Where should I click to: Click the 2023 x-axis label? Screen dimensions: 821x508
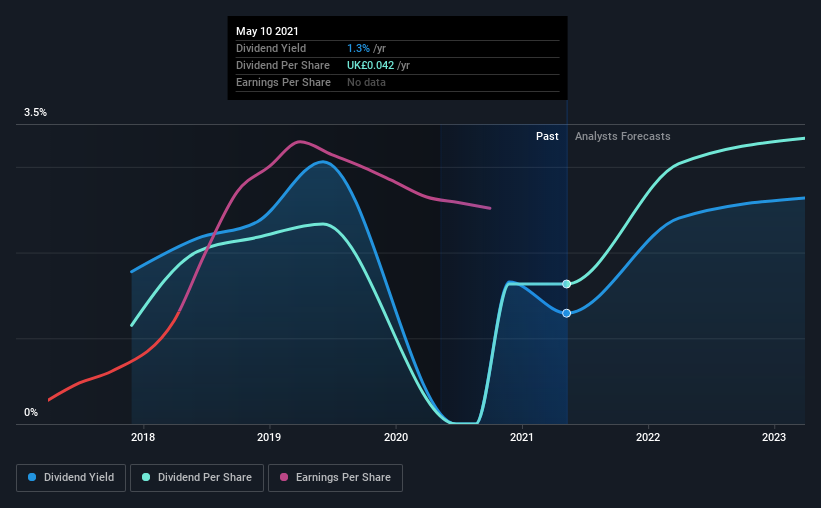pos(774,437)
